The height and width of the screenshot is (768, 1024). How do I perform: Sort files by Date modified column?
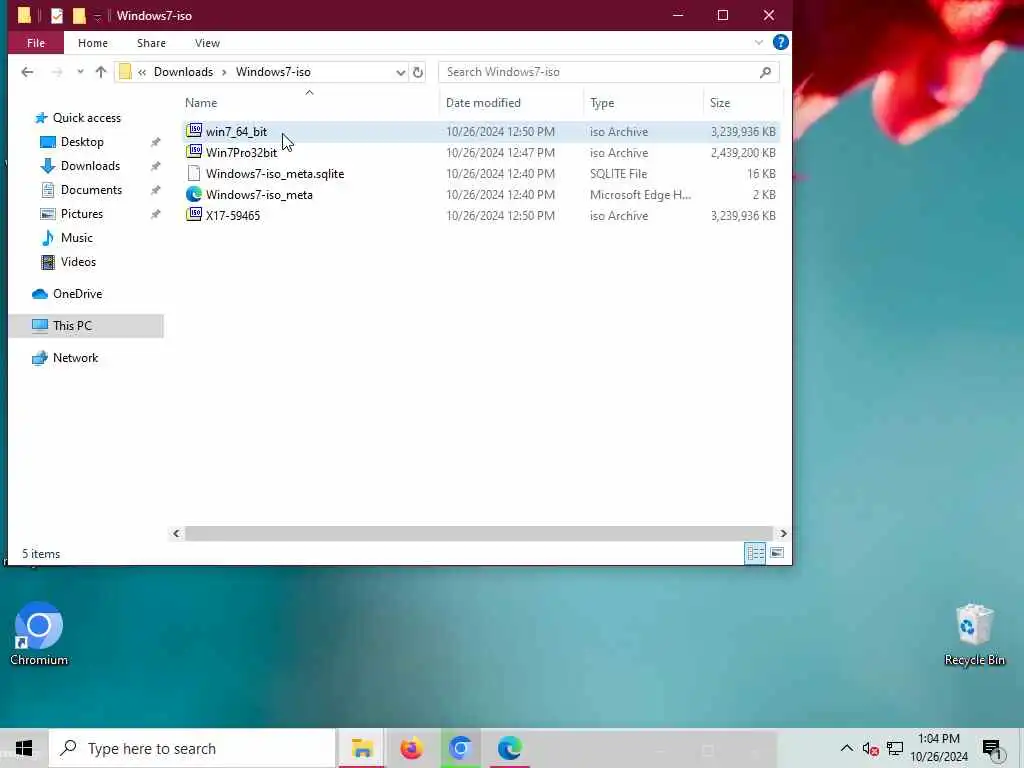(x=483, y=103)
